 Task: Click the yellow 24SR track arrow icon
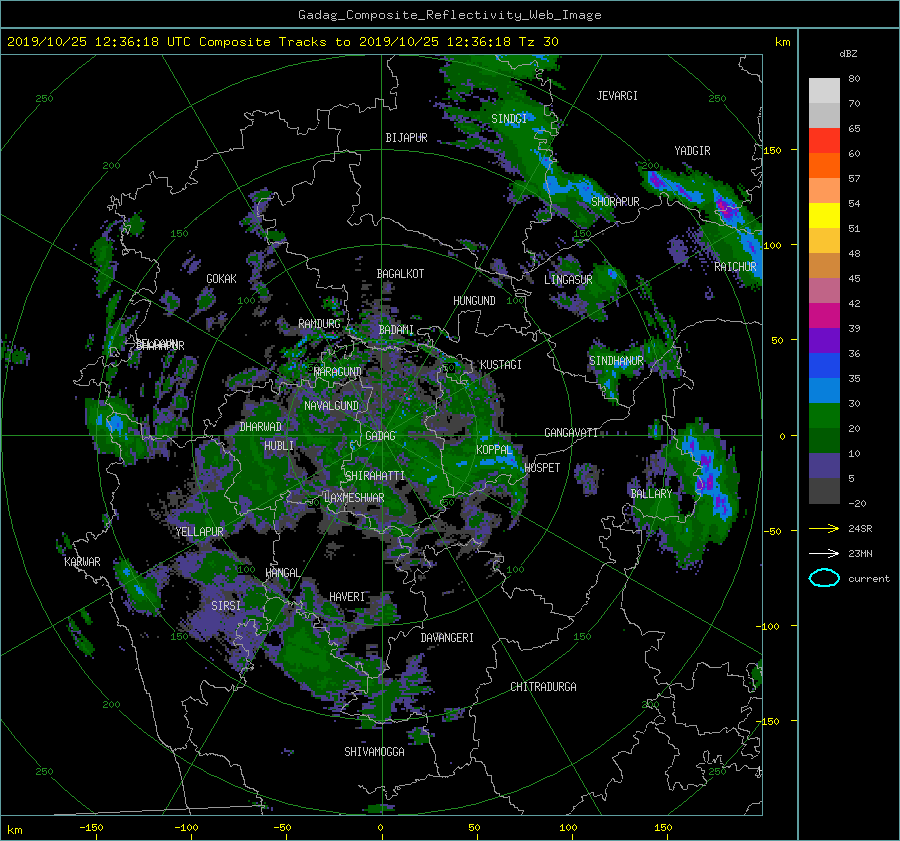824,528
